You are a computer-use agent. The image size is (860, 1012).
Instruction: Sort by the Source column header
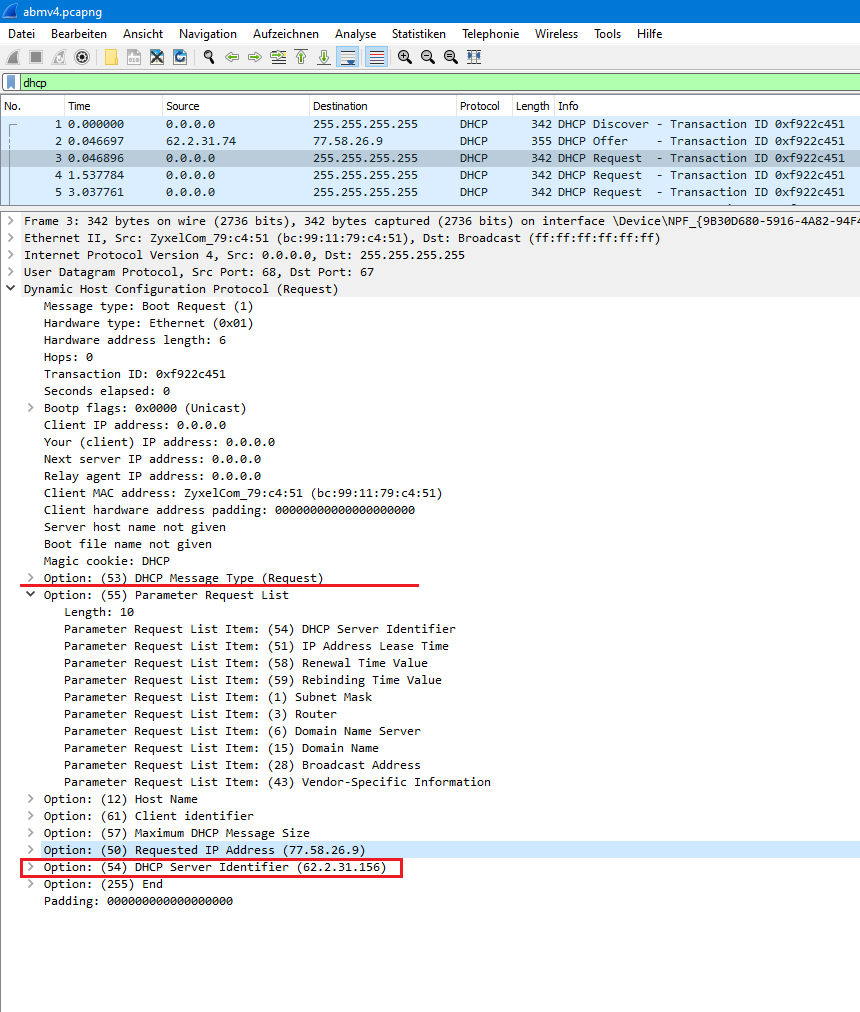tap(182, 106)
